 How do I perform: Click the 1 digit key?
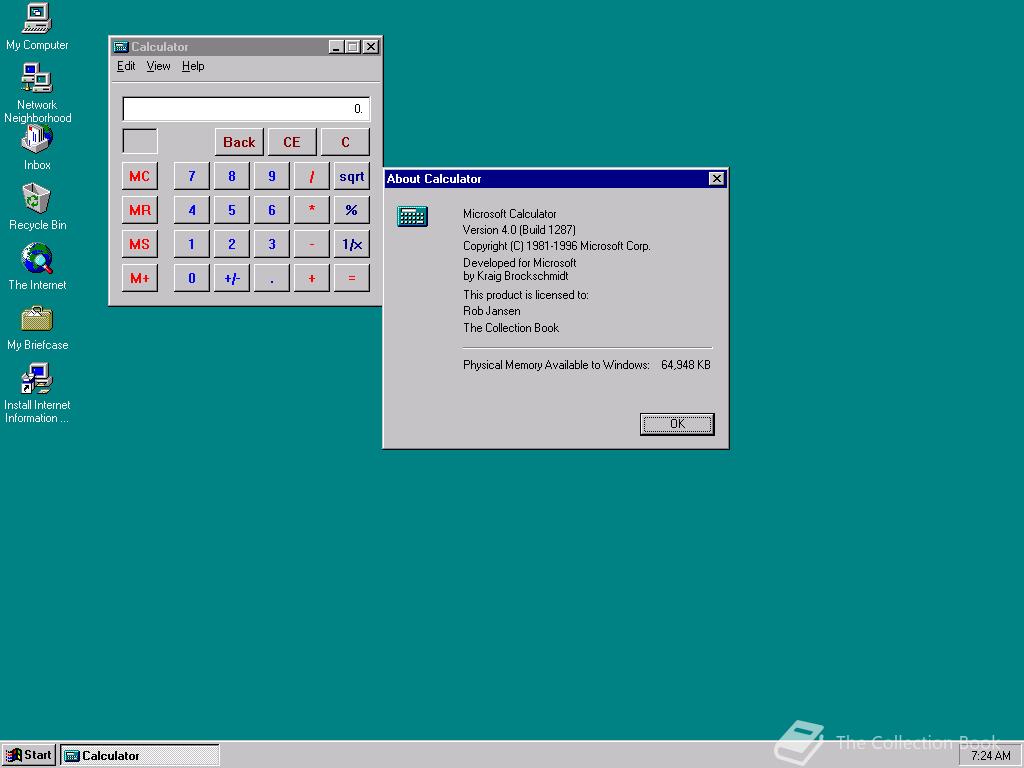coord(192,244)
